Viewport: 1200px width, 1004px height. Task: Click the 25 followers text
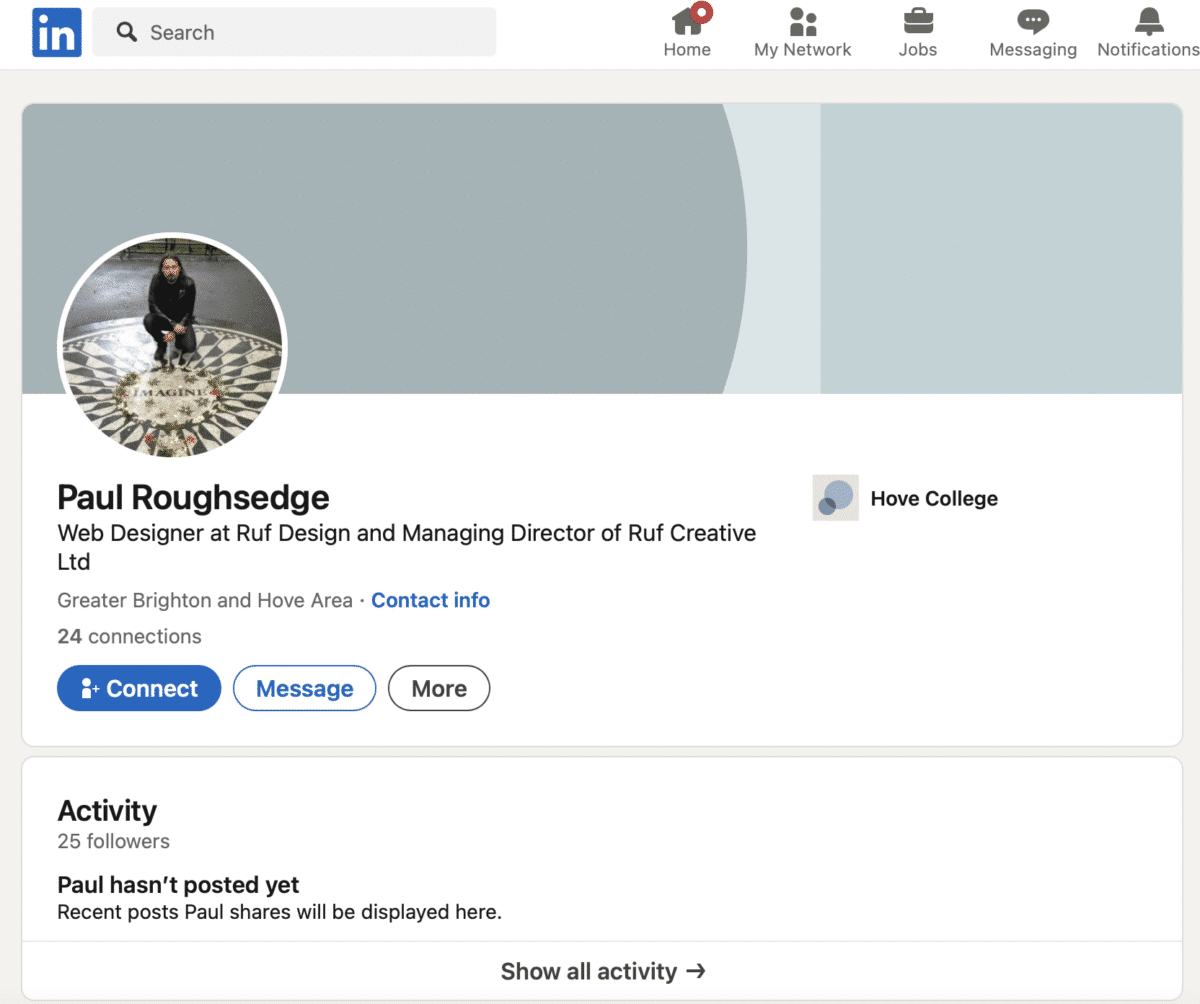click(x=113, y=841)
